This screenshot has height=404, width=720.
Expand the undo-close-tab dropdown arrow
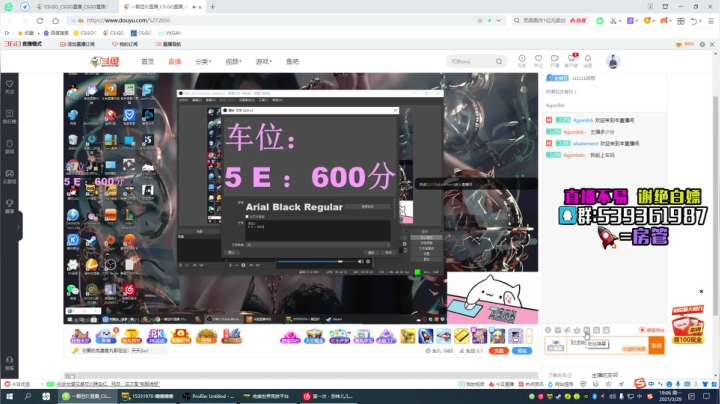pos(701,21)
